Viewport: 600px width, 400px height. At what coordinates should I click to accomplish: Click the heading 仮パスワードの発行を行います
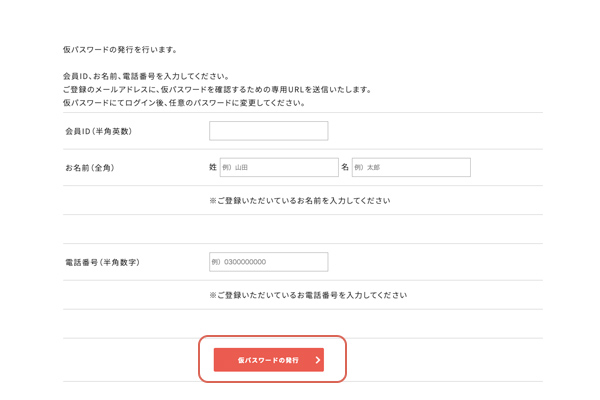coord(119,49)
